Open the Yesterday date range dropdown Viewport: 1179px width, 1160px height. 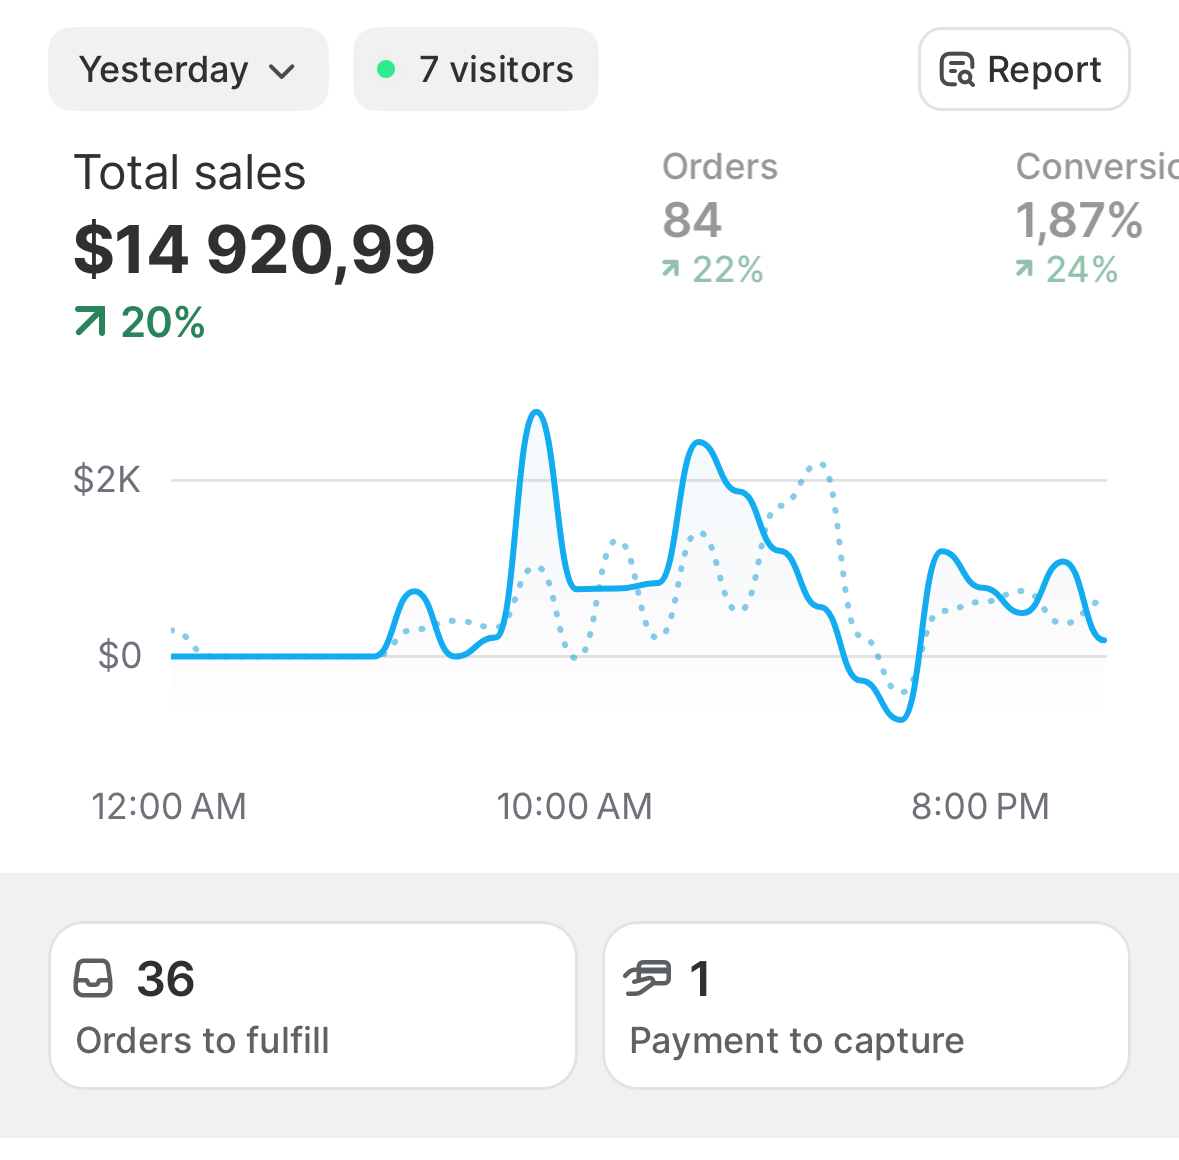pos(187,70)
